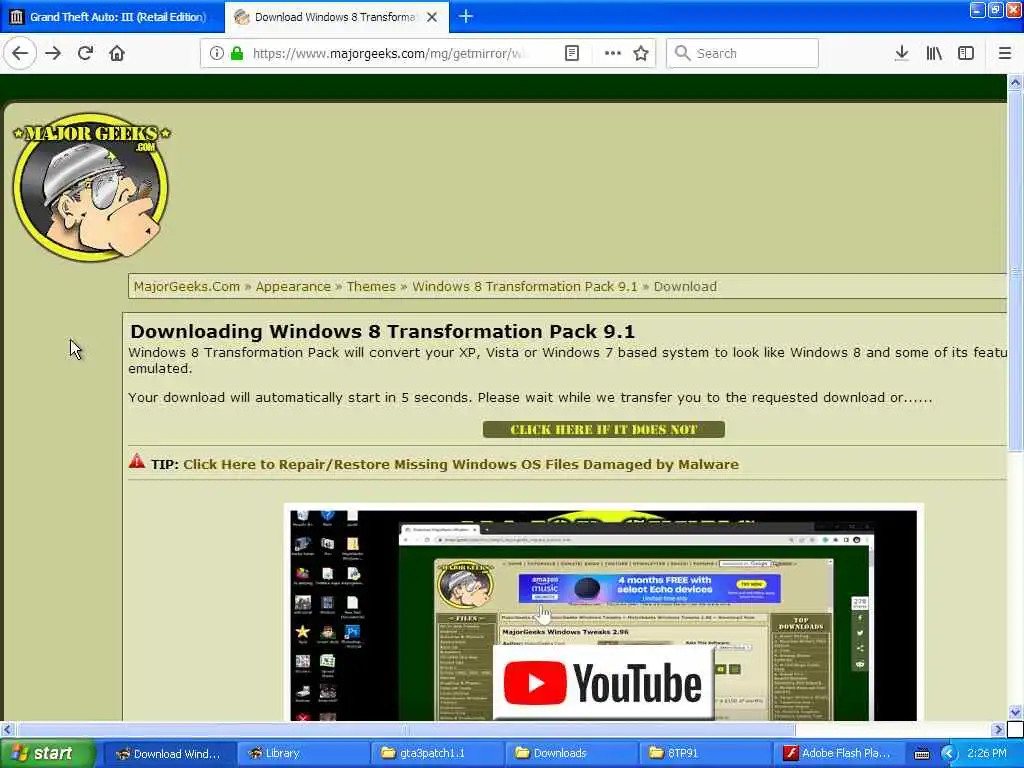Toggle reader view icon
The image size is (1024, 768).
(x=572, y=54)
